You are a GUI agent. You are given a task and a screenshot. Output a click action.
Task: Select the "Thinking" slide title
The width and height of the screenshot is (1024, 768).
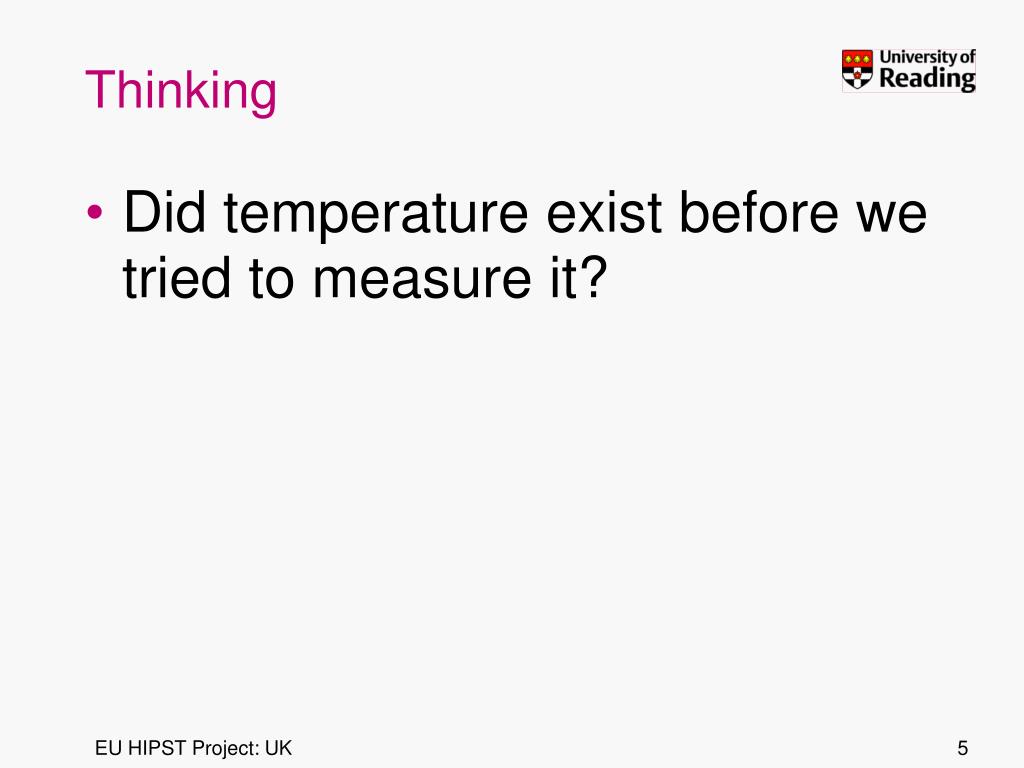(181, 91)
